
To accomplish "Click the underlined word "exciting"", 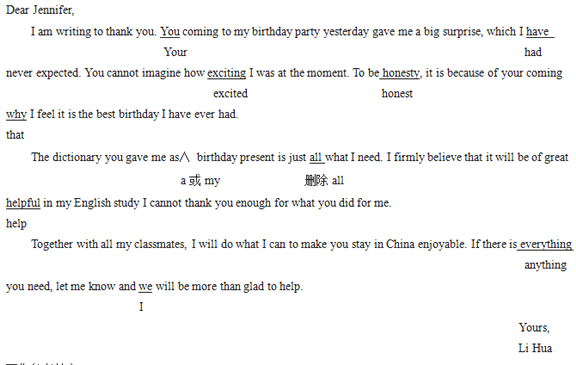I will [x=226, y=73].
